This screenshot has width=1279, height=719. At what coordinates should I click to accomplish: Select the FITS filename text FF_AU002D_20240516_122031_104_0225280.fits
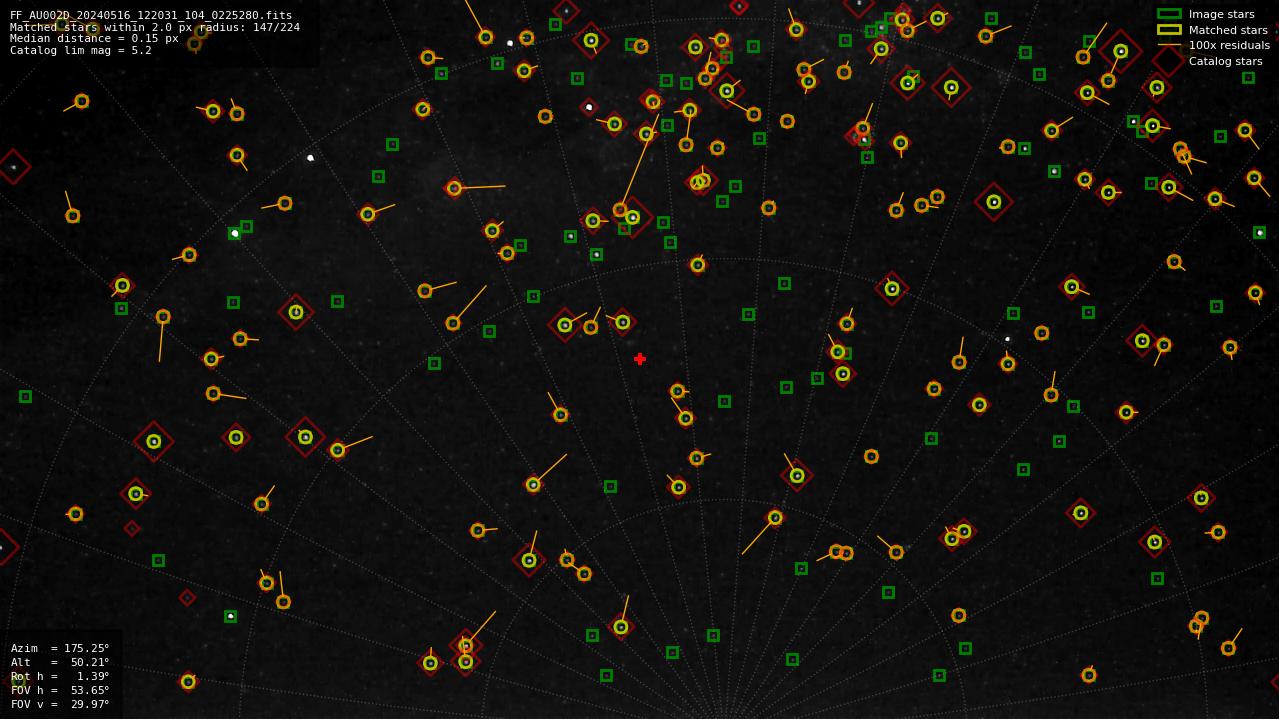point(151,15)
